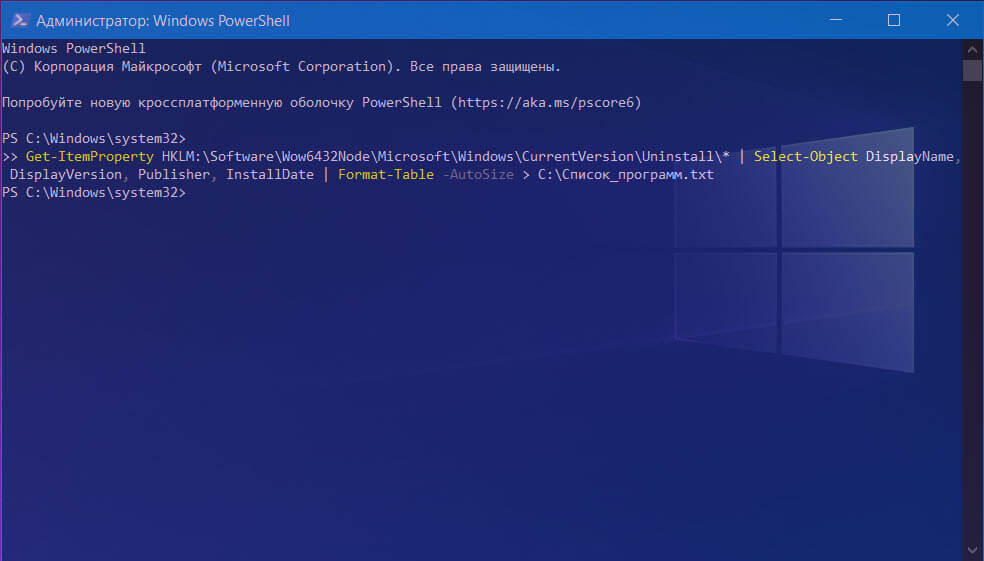Click the 'Publisher' property text
This screenshot has width=984, height=561.
coord(174,174)
